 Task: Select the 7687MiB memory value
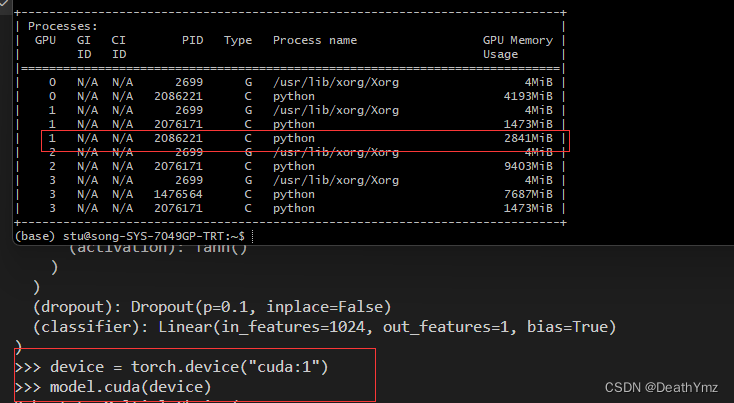[528, 194]
